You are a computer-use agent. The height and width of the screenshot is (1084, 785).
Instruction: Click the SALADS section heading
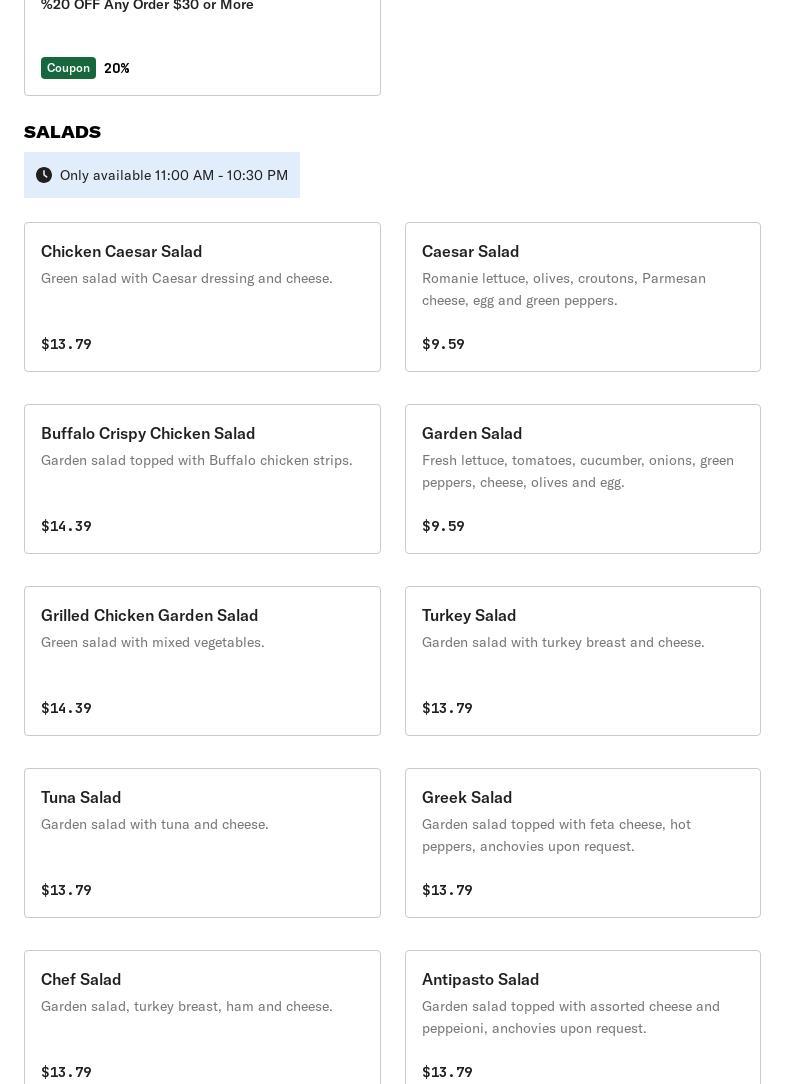[62, 132]
